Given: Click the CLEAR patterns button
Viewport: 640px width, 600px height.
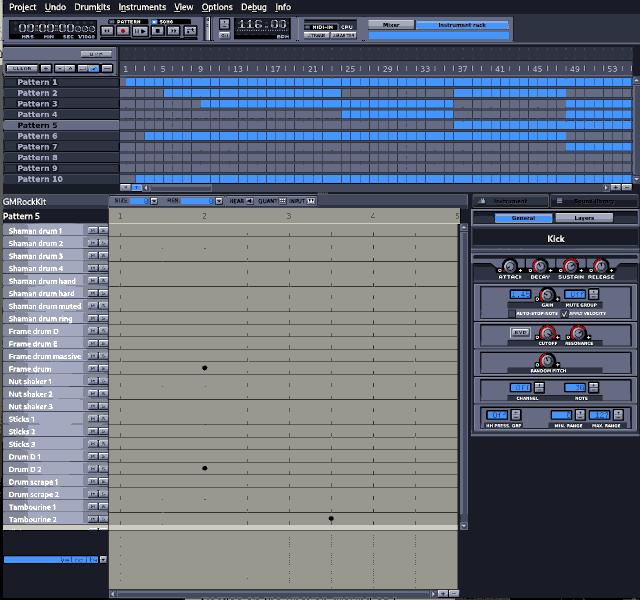Looking at the screenshot, I should (x=22, y=69).
